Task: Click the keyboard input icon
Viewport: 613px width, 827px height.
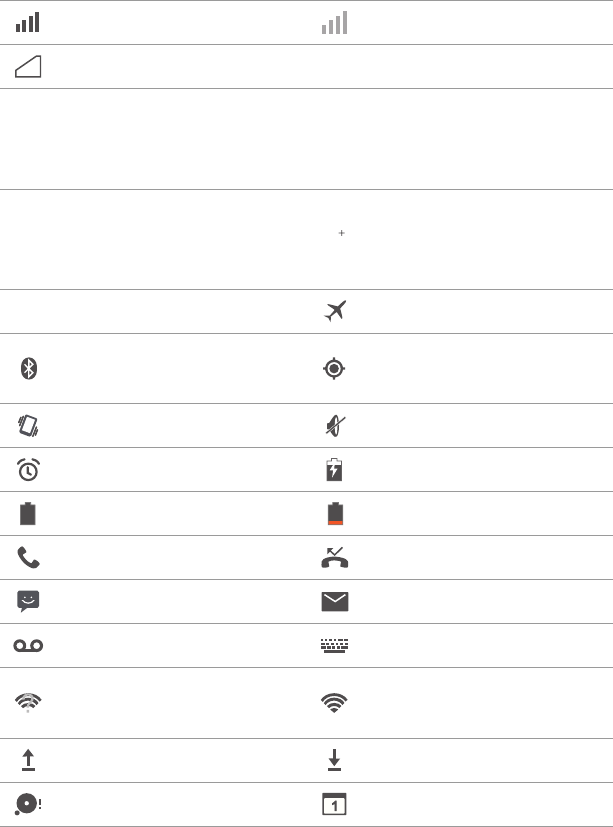Action: 334,646
